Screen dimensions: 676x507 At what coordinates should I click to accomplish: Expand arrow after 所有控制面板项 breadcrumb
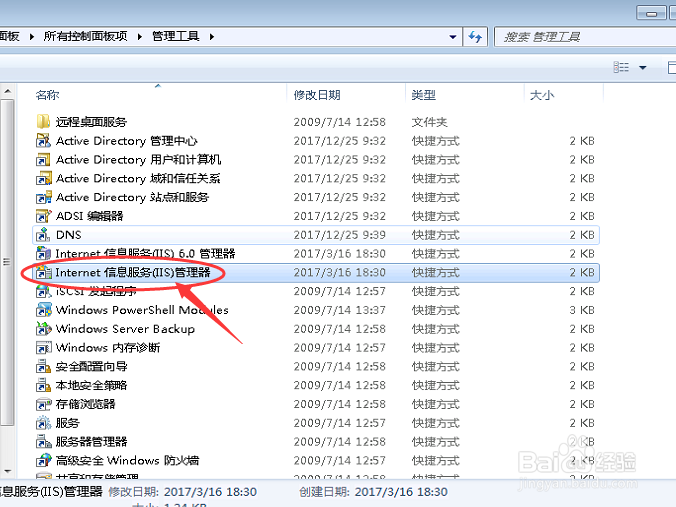[x=140, y=37]
